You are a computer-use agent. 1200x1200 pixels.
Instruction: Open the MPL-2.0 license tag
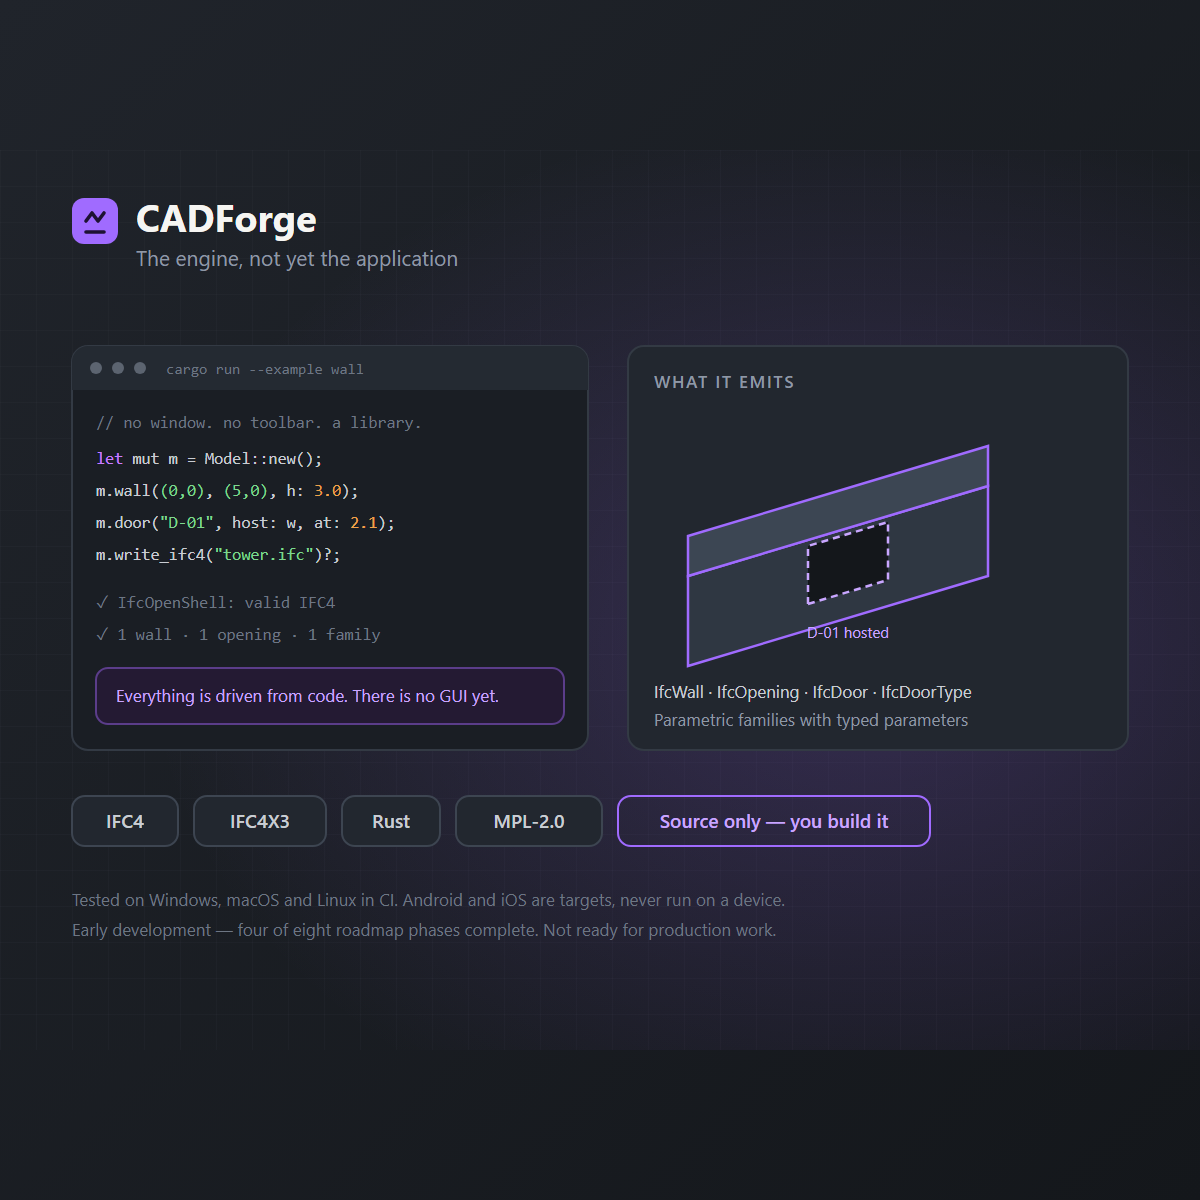pos(529,821)
